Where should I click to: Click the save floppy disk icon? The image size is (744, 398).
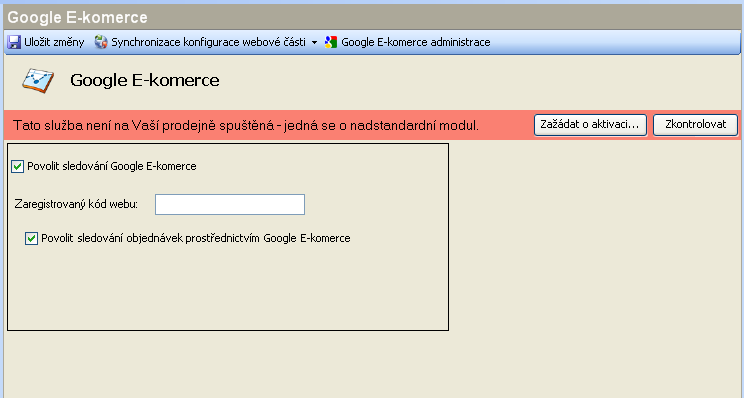coord(14,42)
